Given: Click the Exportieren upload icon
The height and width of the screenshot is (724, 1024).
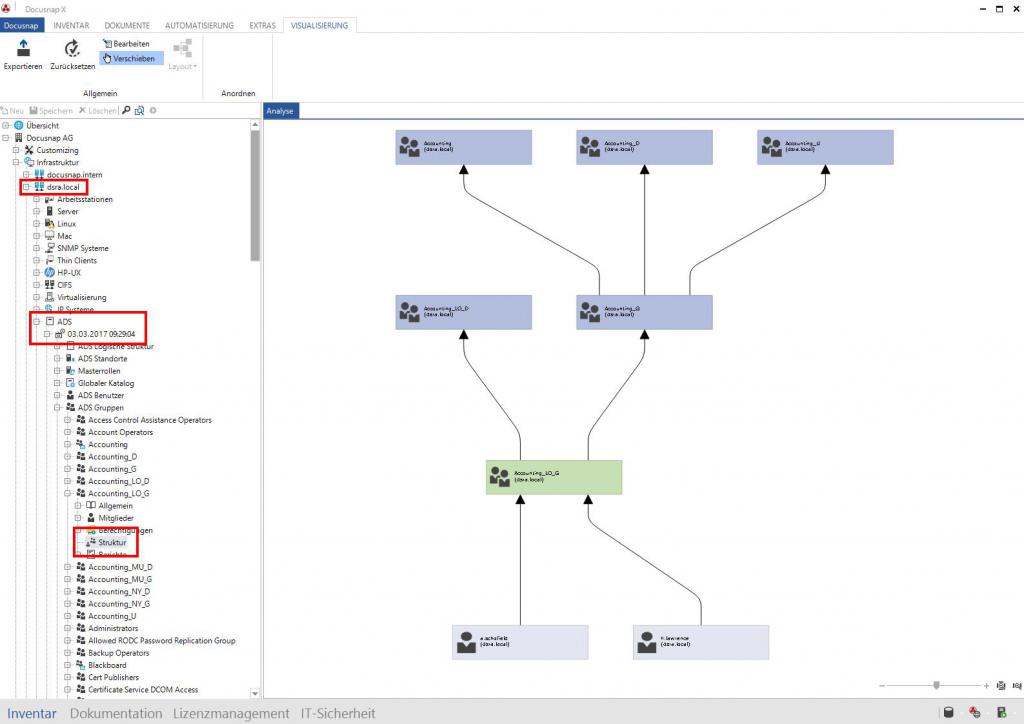Looking at the screenshot, I should [24, 48].
